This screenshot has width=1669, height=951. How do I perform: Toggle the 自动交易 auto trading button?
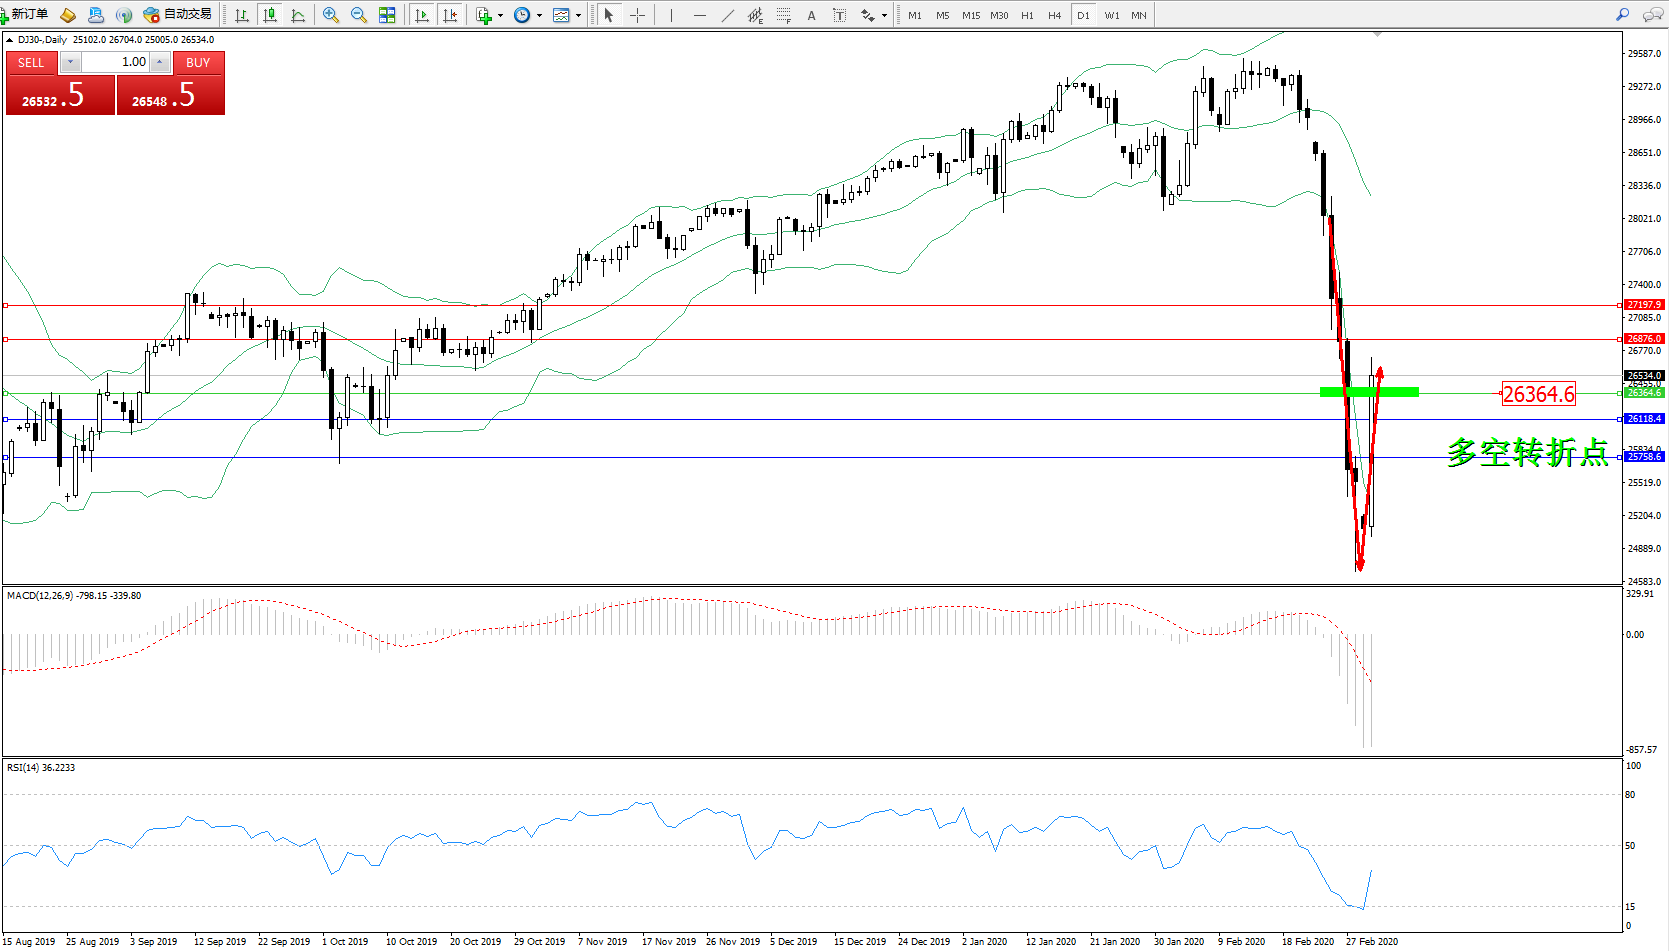[178, 14]
